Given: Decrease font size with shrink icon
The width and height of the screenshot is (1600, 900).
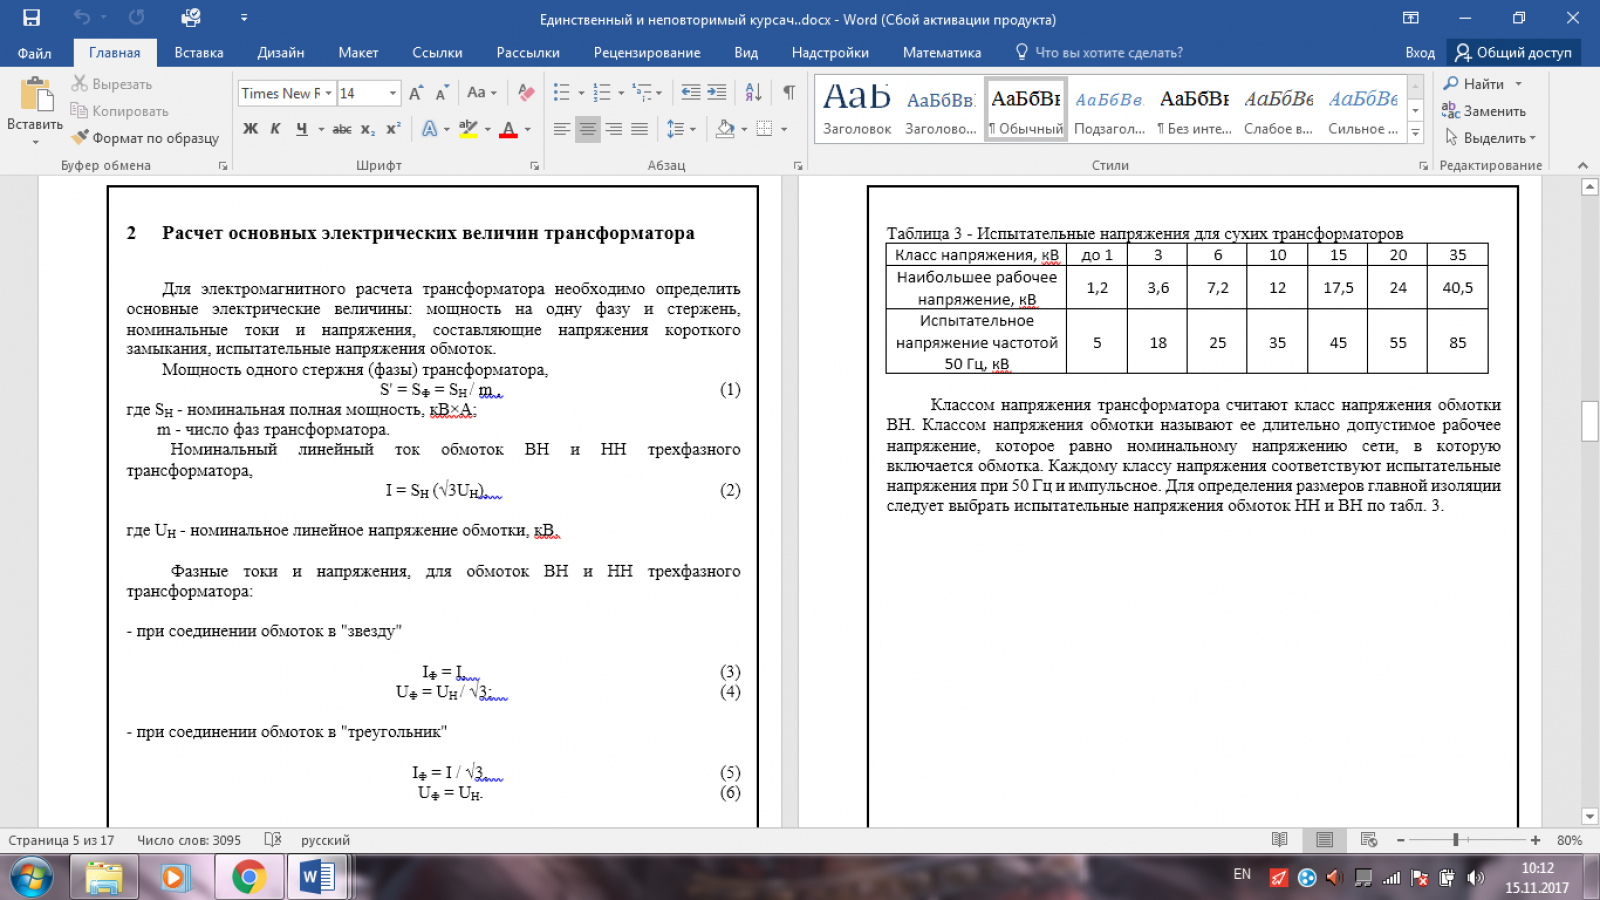Looking at the screenshot, I should (441, 93).
